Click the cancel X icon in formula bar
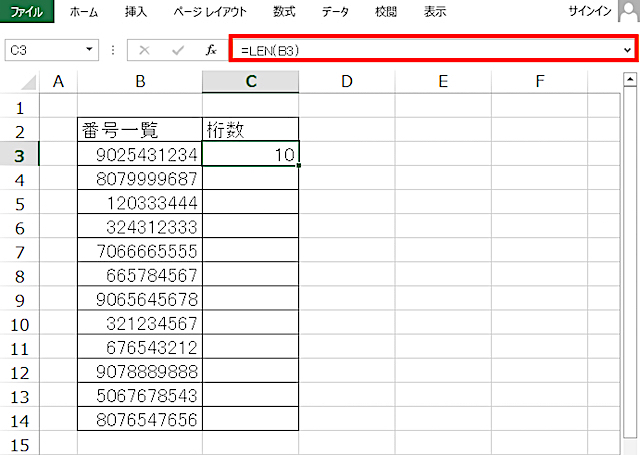This screenshot has height=455, width=640. [145, 49]
